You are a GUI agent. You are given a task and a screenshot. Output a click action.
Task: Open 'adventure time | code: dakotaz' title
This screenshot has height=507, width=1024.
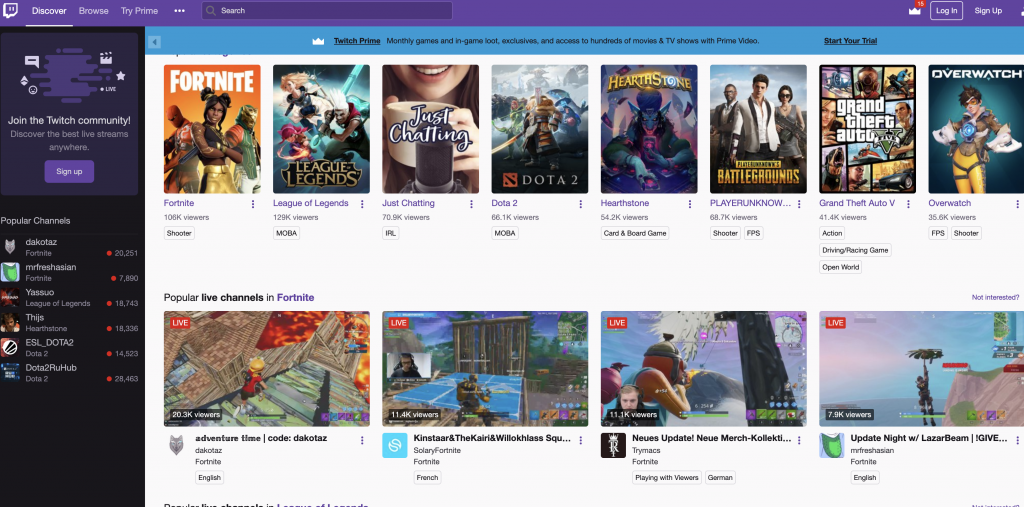point(261,438)
